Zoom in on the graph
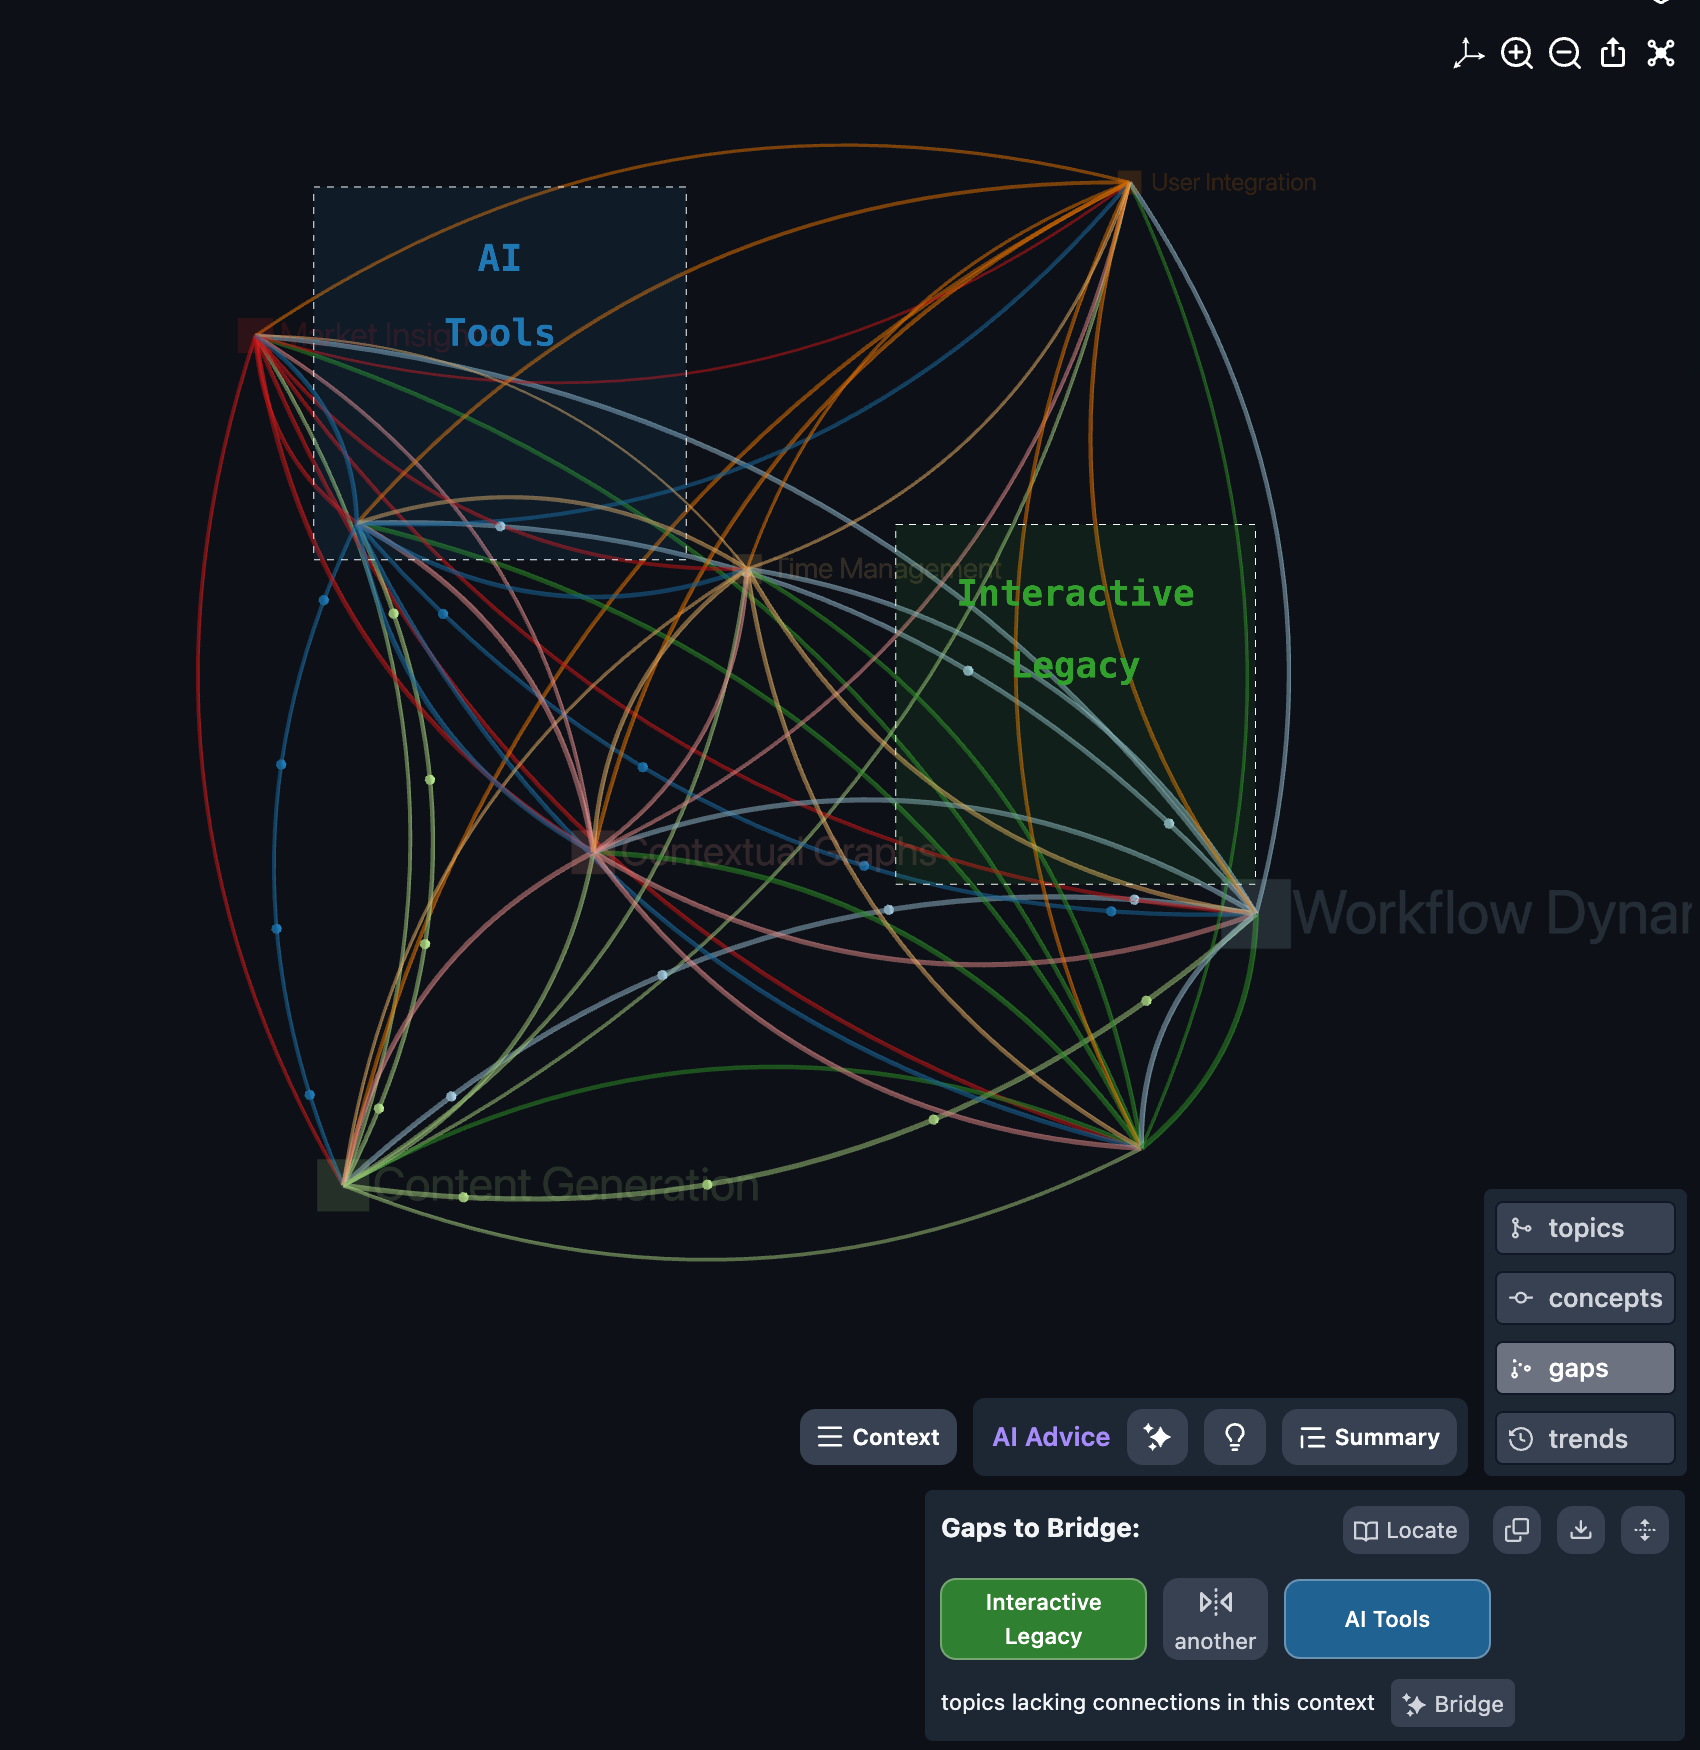The height and width of the screenshot is (1750, 1700). (1517, 53)
